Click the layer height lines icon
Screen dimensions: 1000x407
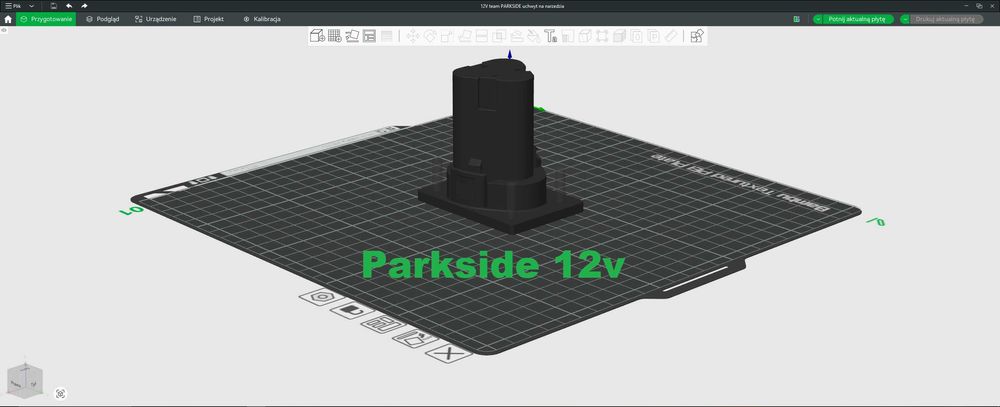(386, 36)
